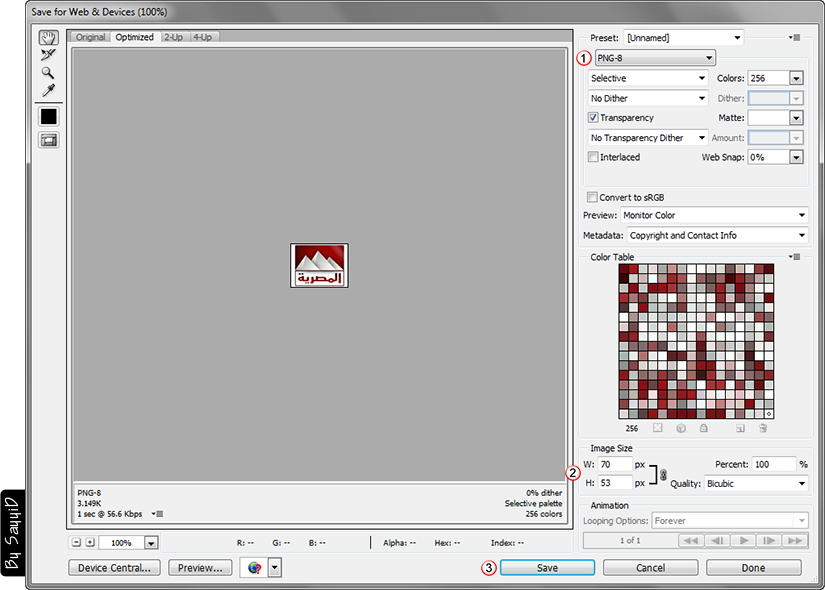Viewport: 825px width, 590px height.
Task: Click the shift colors to web palette icon
Action: pyautogui.click(x=681, y=428)
